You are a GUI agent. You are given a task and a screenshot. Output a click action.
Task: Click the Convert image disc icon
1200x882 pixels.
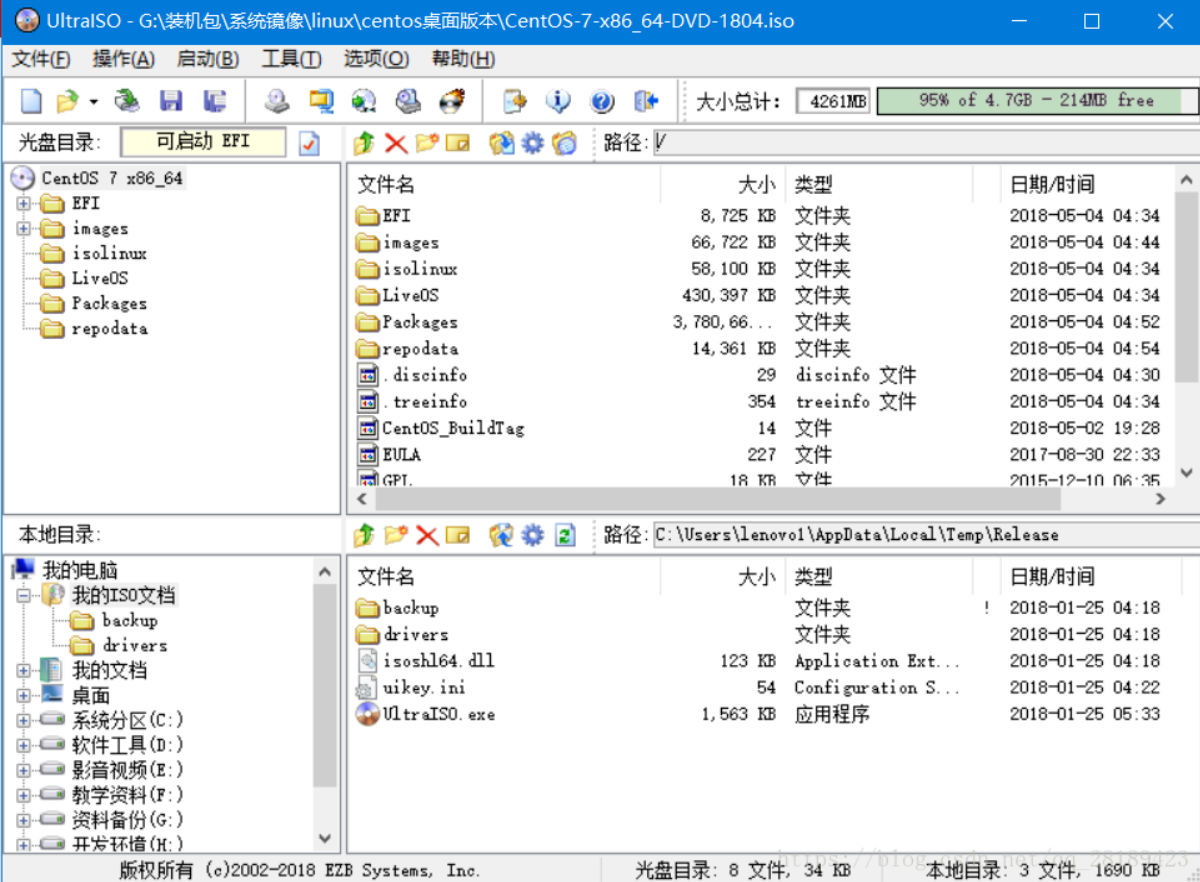[364, 101]
